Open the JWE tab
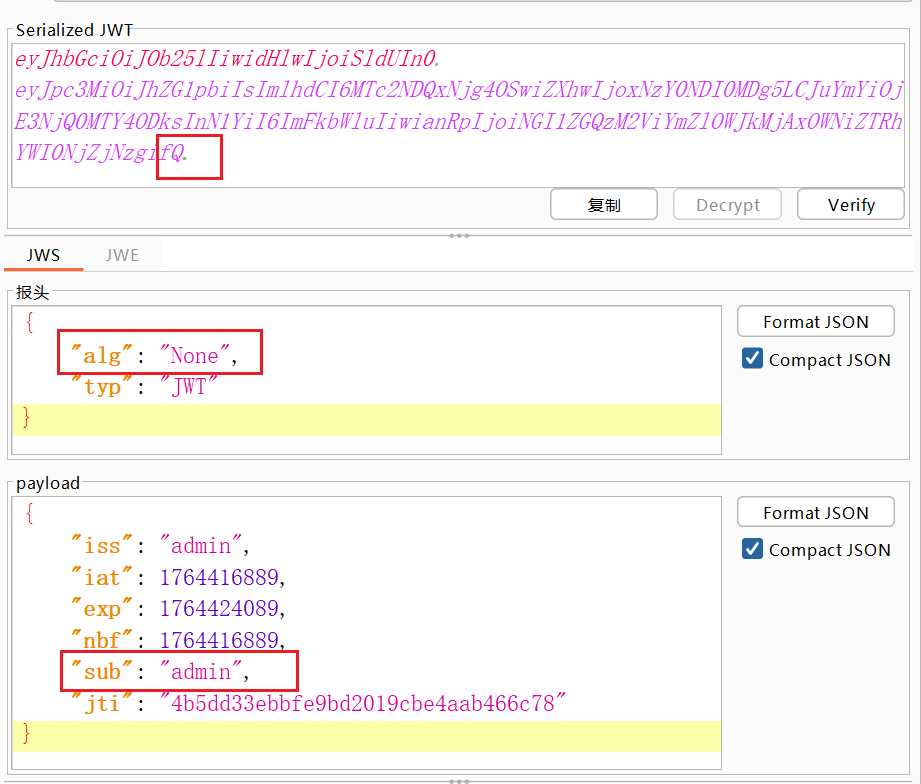 click(122, 255)
